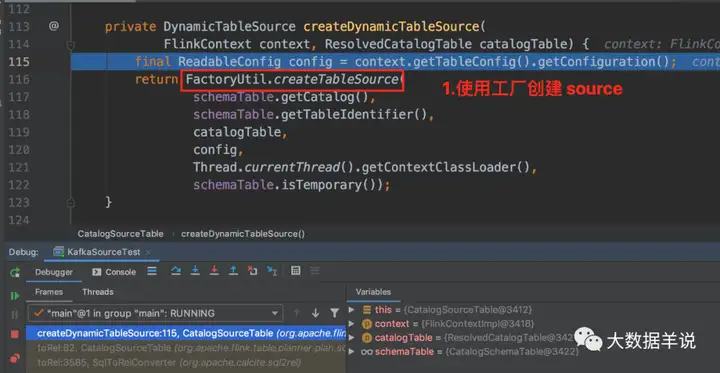
Task: Open View Breakpoints with the red circles icon
Action: pyautogui.click(x=15, y=357)
